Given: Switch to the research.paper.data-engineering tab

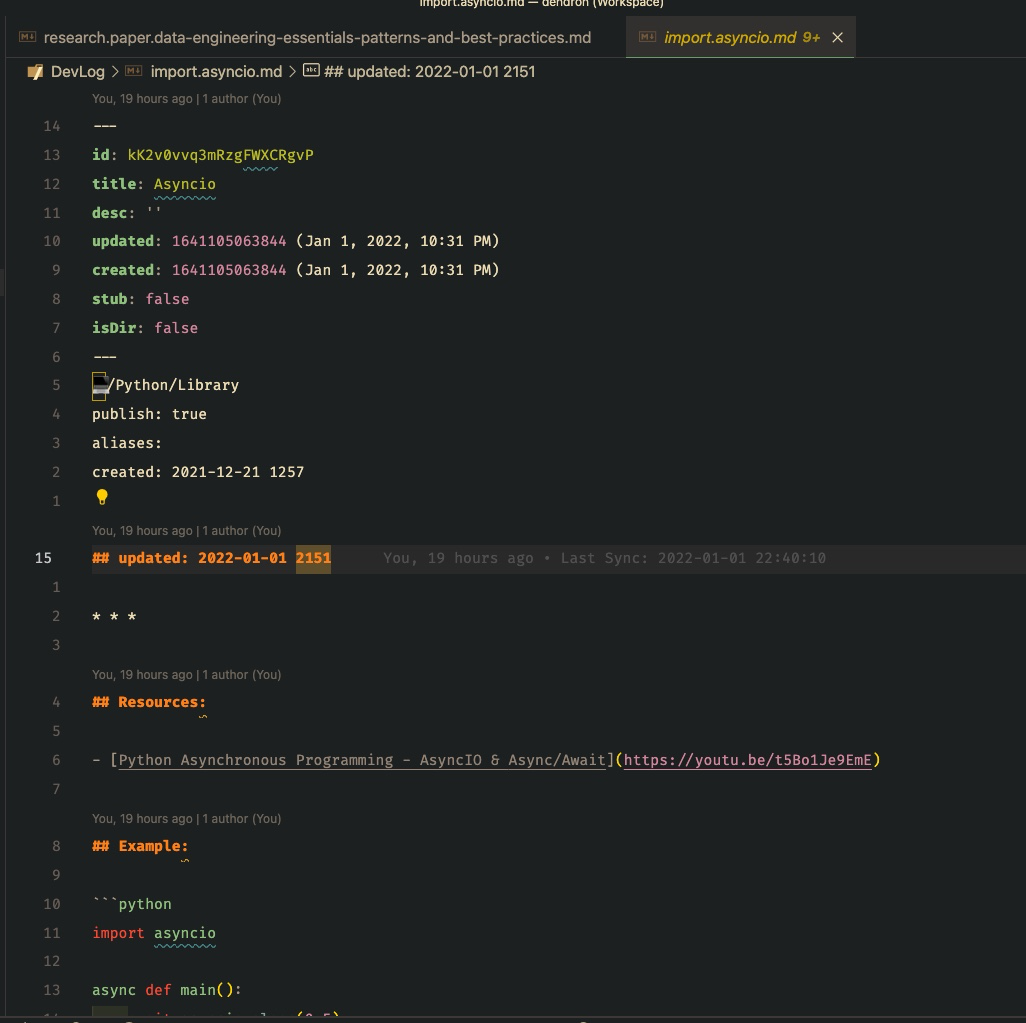Looking at the screenshot, I should tap(317, 37).
